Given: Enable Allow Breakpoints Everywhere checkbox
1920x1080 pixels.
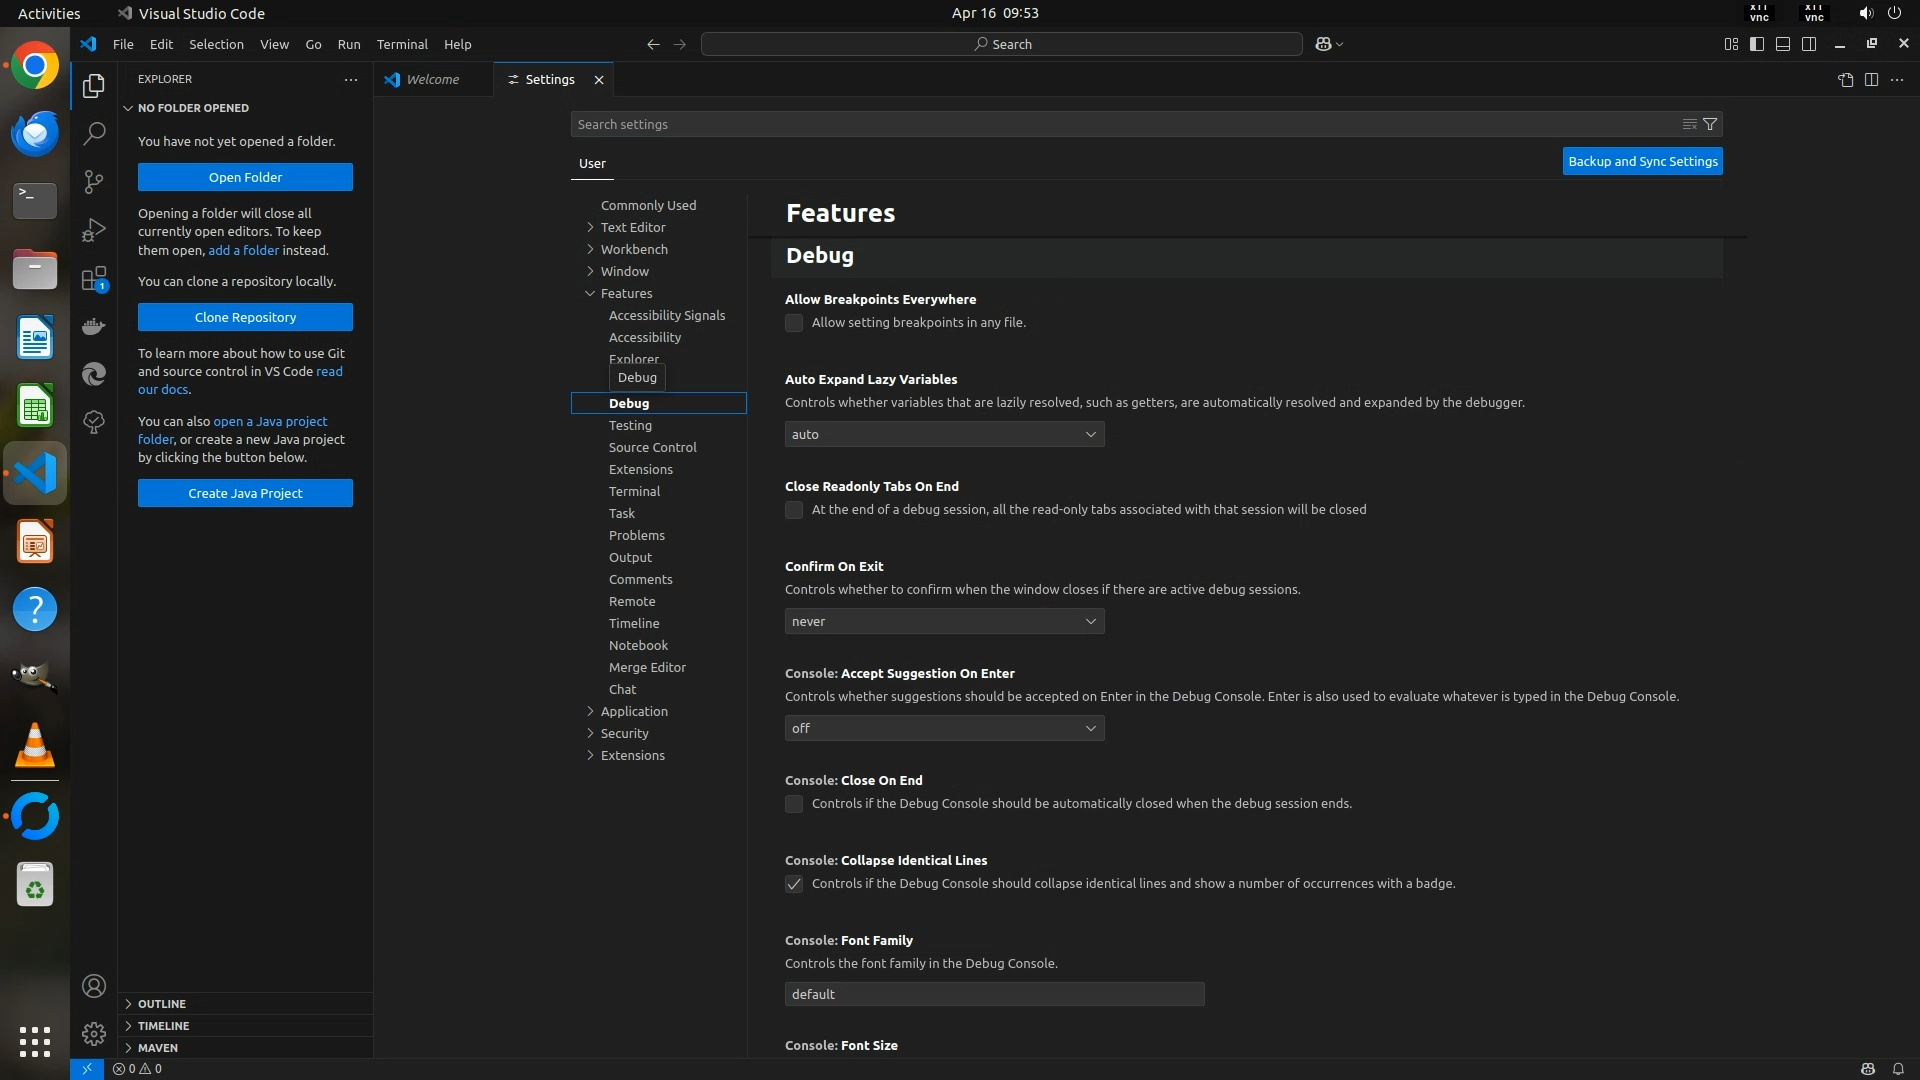Looking at the screenshot, I should (x=794, y=323).
